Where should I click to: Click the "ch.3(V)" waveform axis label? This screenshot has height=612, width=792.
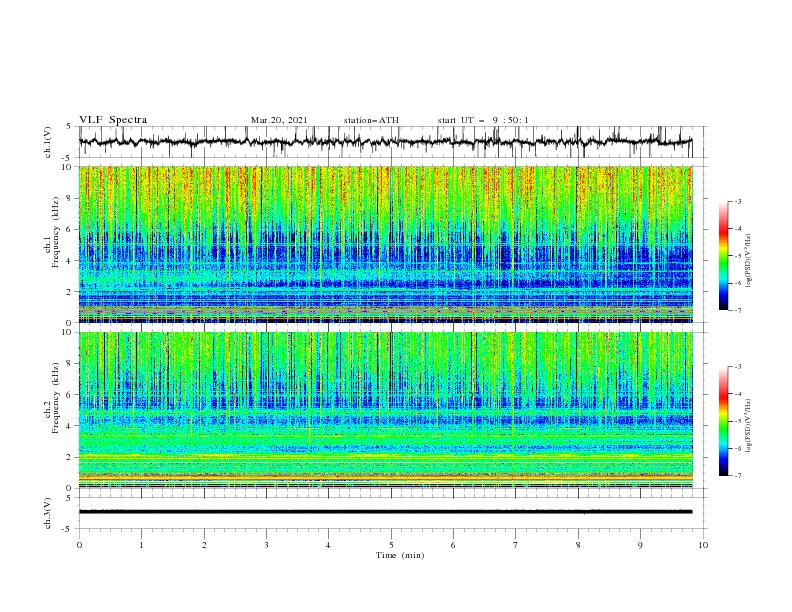click(48, 513)
